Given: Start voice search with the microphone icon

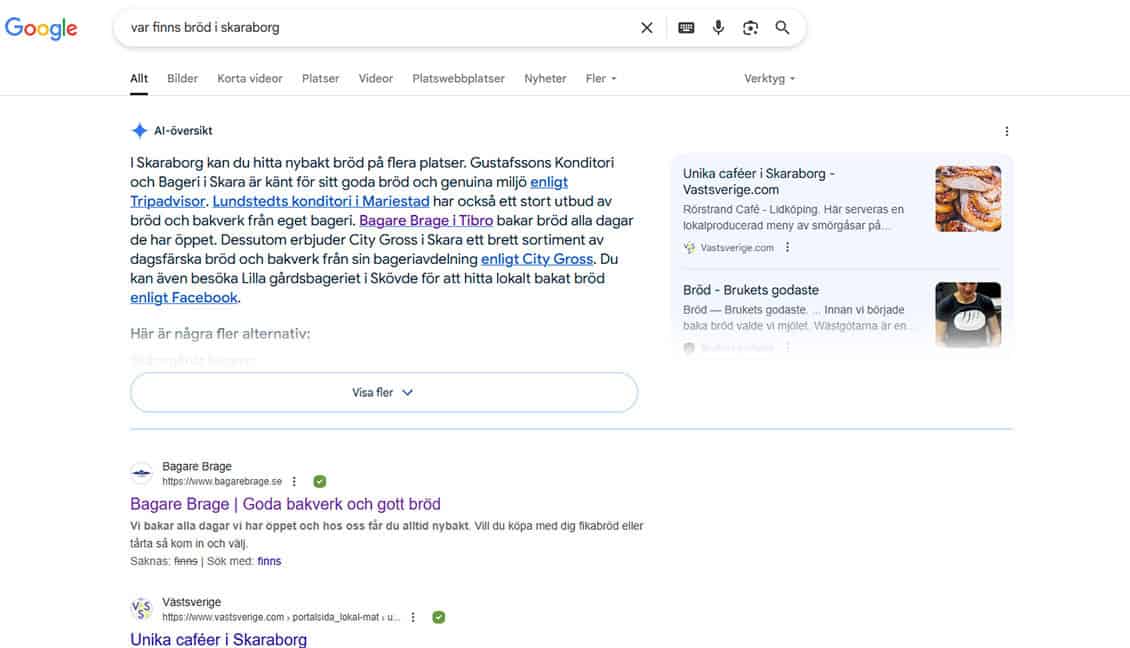Looking at the screenshot, I should point(718,27).
